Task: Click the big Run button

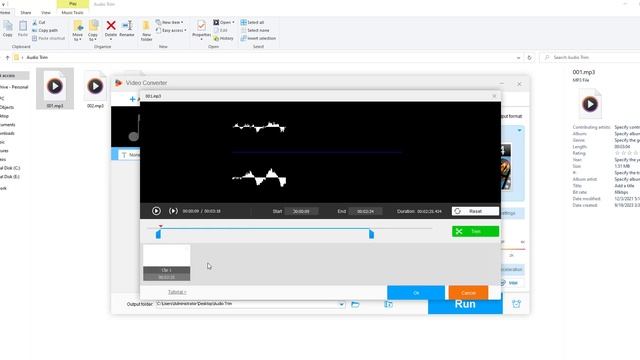Action: pos(465,304)
